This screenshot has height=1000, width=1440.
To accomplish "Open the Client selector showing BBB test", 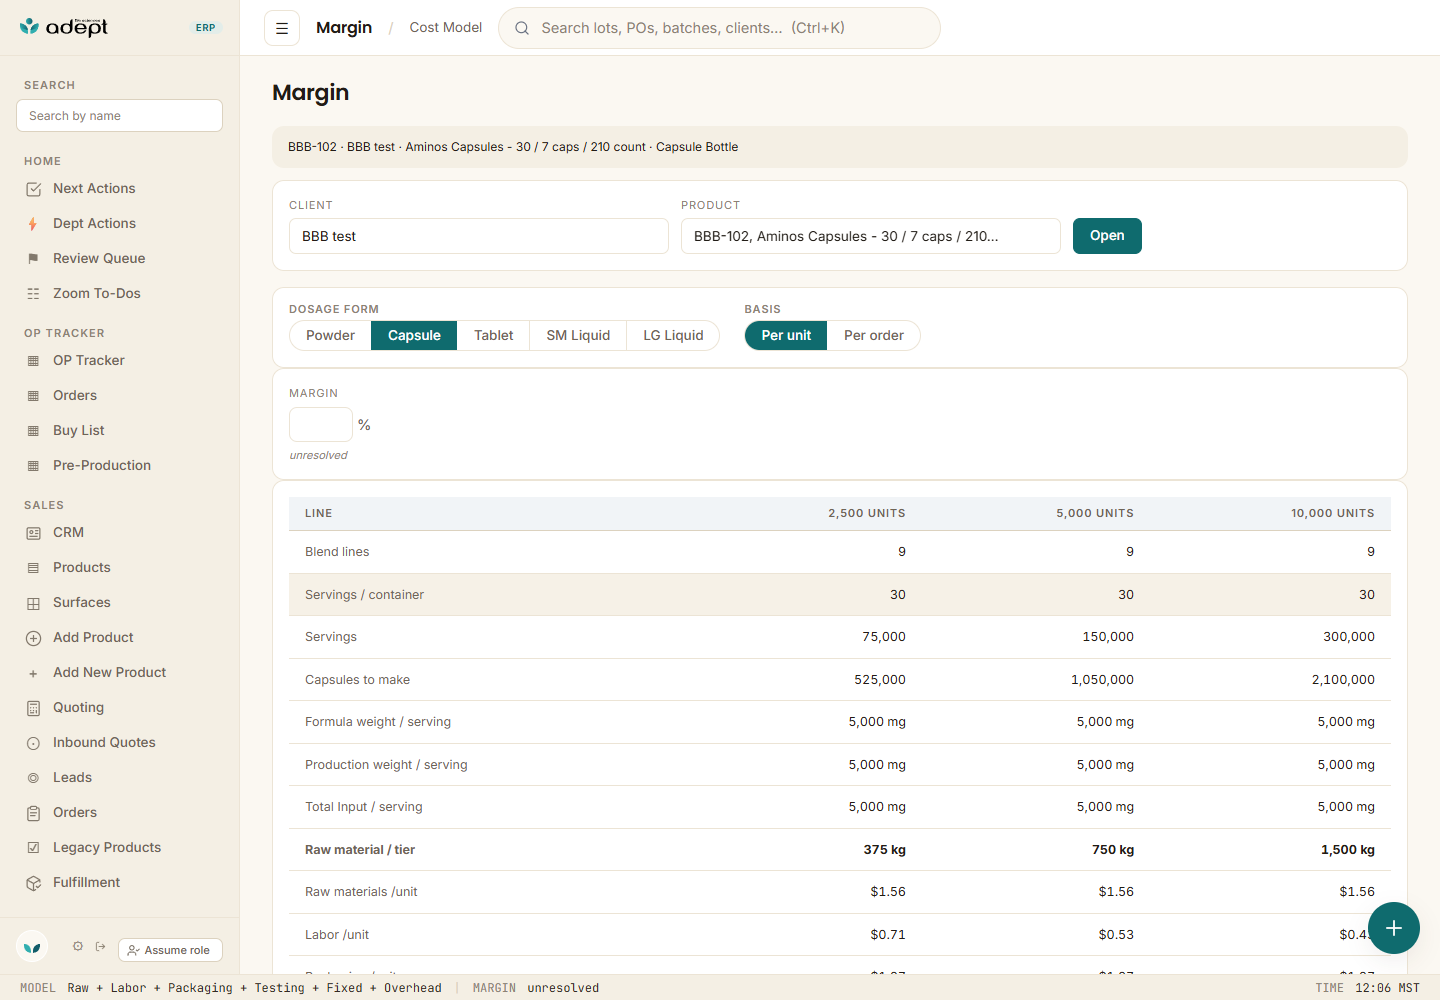I will pyautogui.click(x=479, y=236).
